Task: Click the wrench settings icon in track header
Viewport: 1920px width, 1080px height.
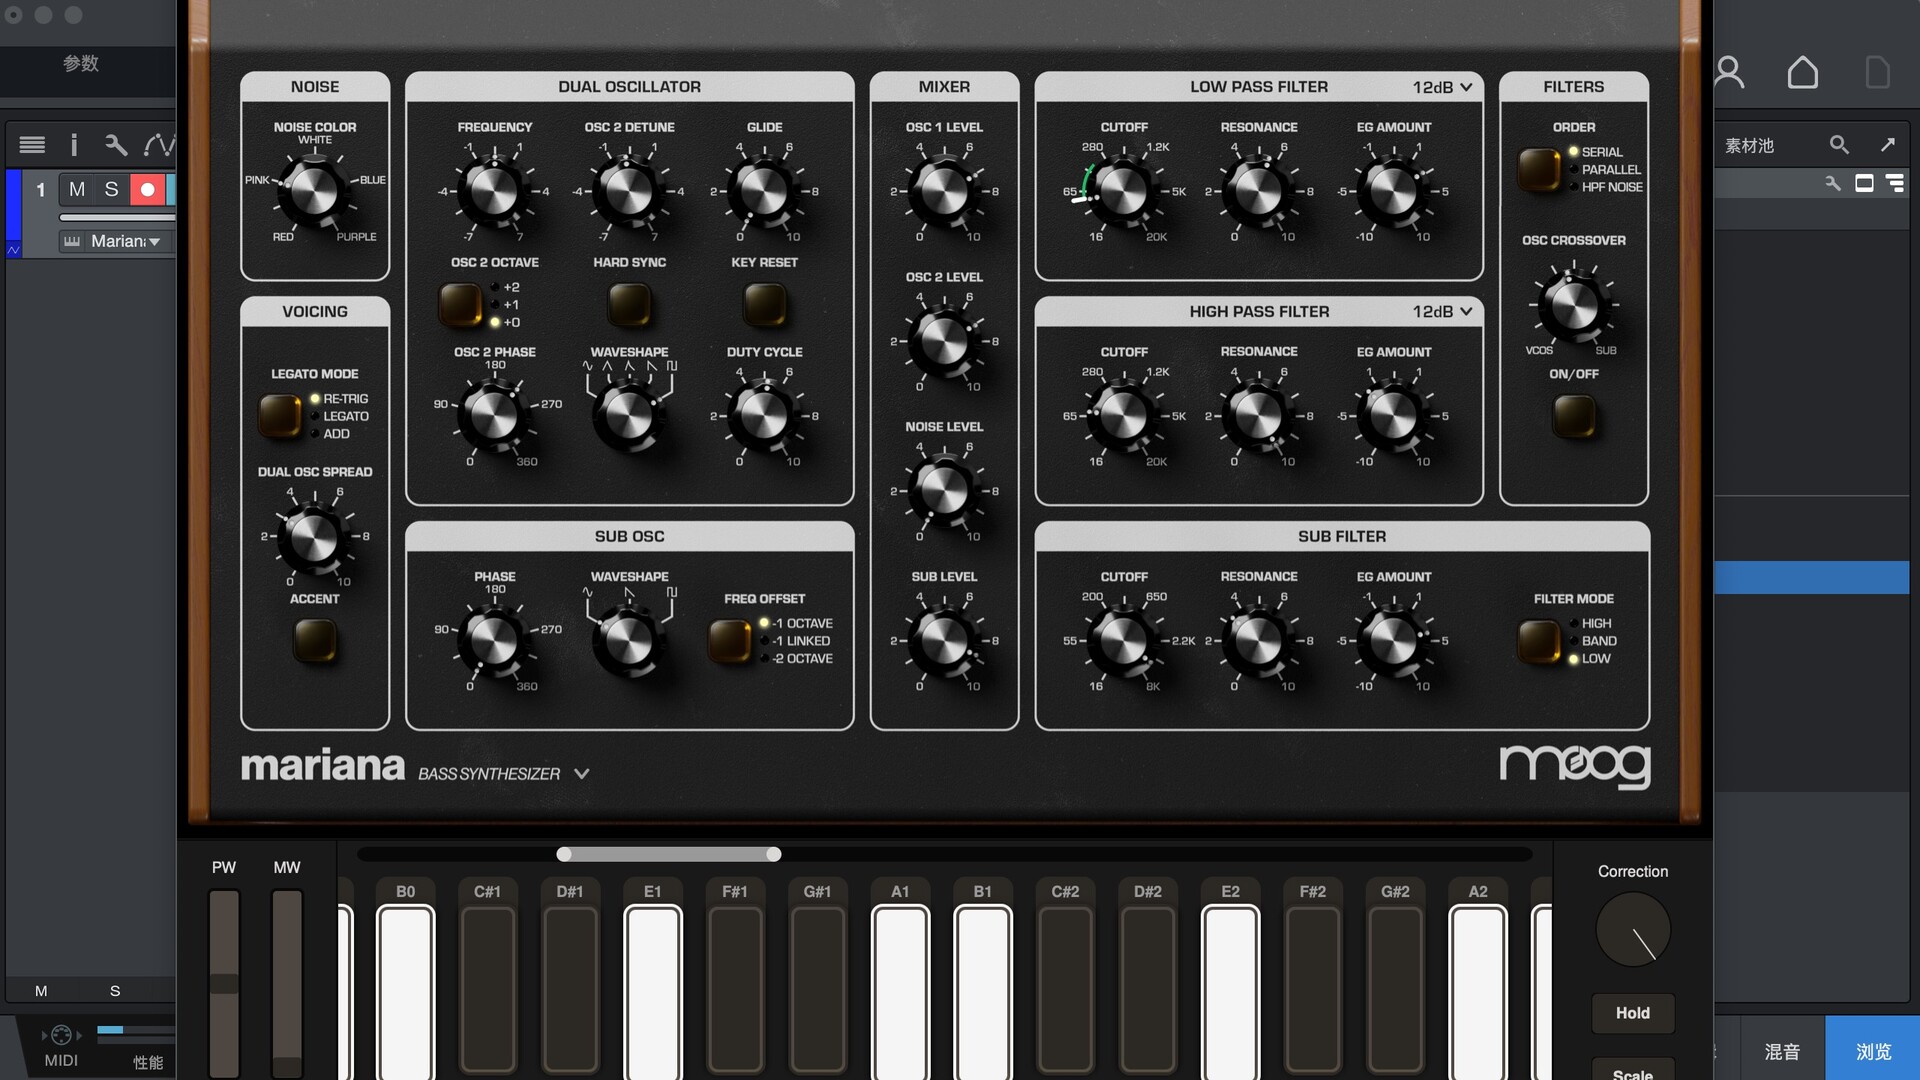Action: 116,145
